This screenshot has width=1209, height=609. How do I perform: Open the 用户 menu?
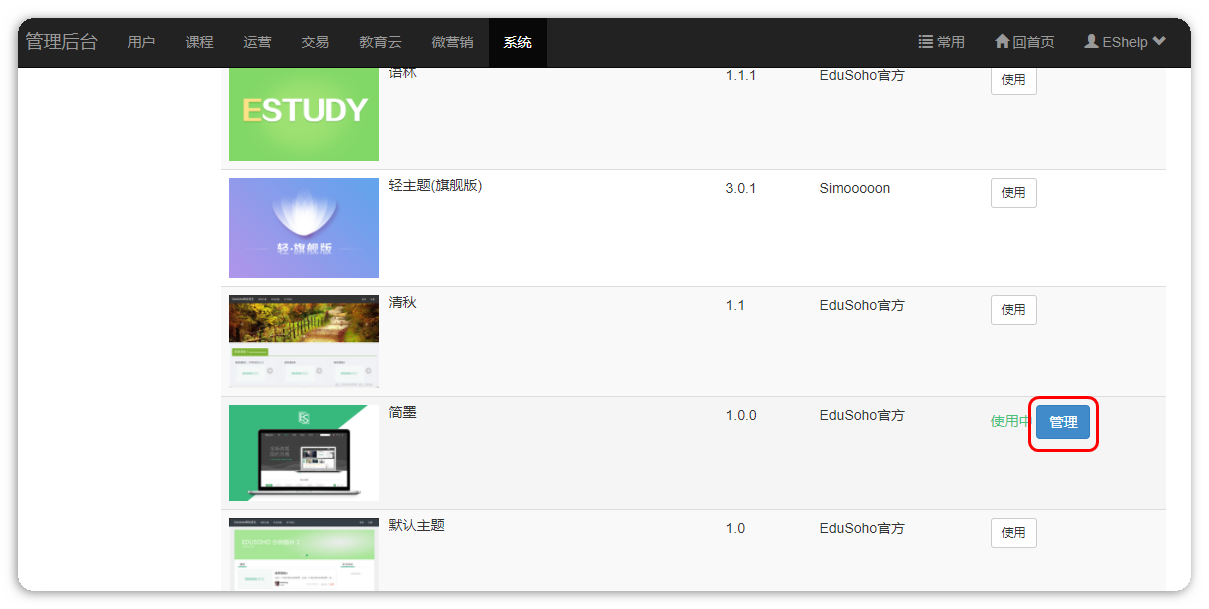point(141,42)
